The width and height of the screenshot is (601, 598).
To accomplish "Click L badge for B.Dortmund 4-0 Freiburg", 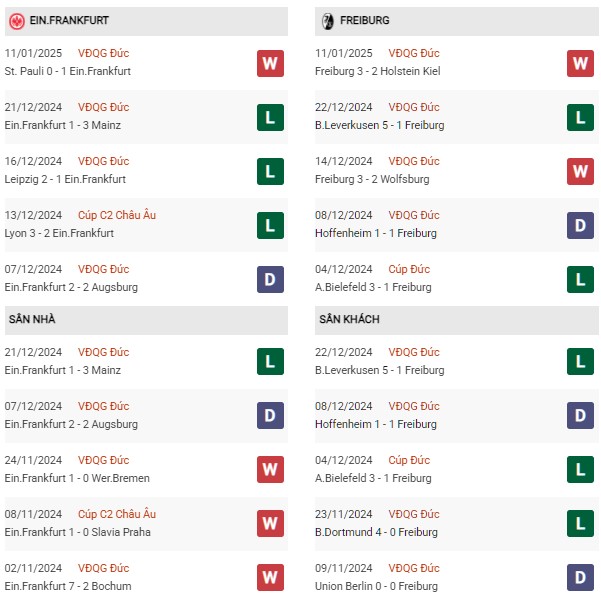I will coord(580,523).
